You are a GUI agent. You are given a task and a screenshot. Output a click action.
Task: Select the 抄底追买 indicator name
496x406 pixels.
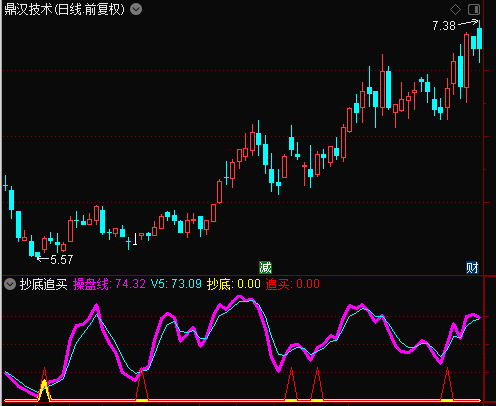(43, 284)
